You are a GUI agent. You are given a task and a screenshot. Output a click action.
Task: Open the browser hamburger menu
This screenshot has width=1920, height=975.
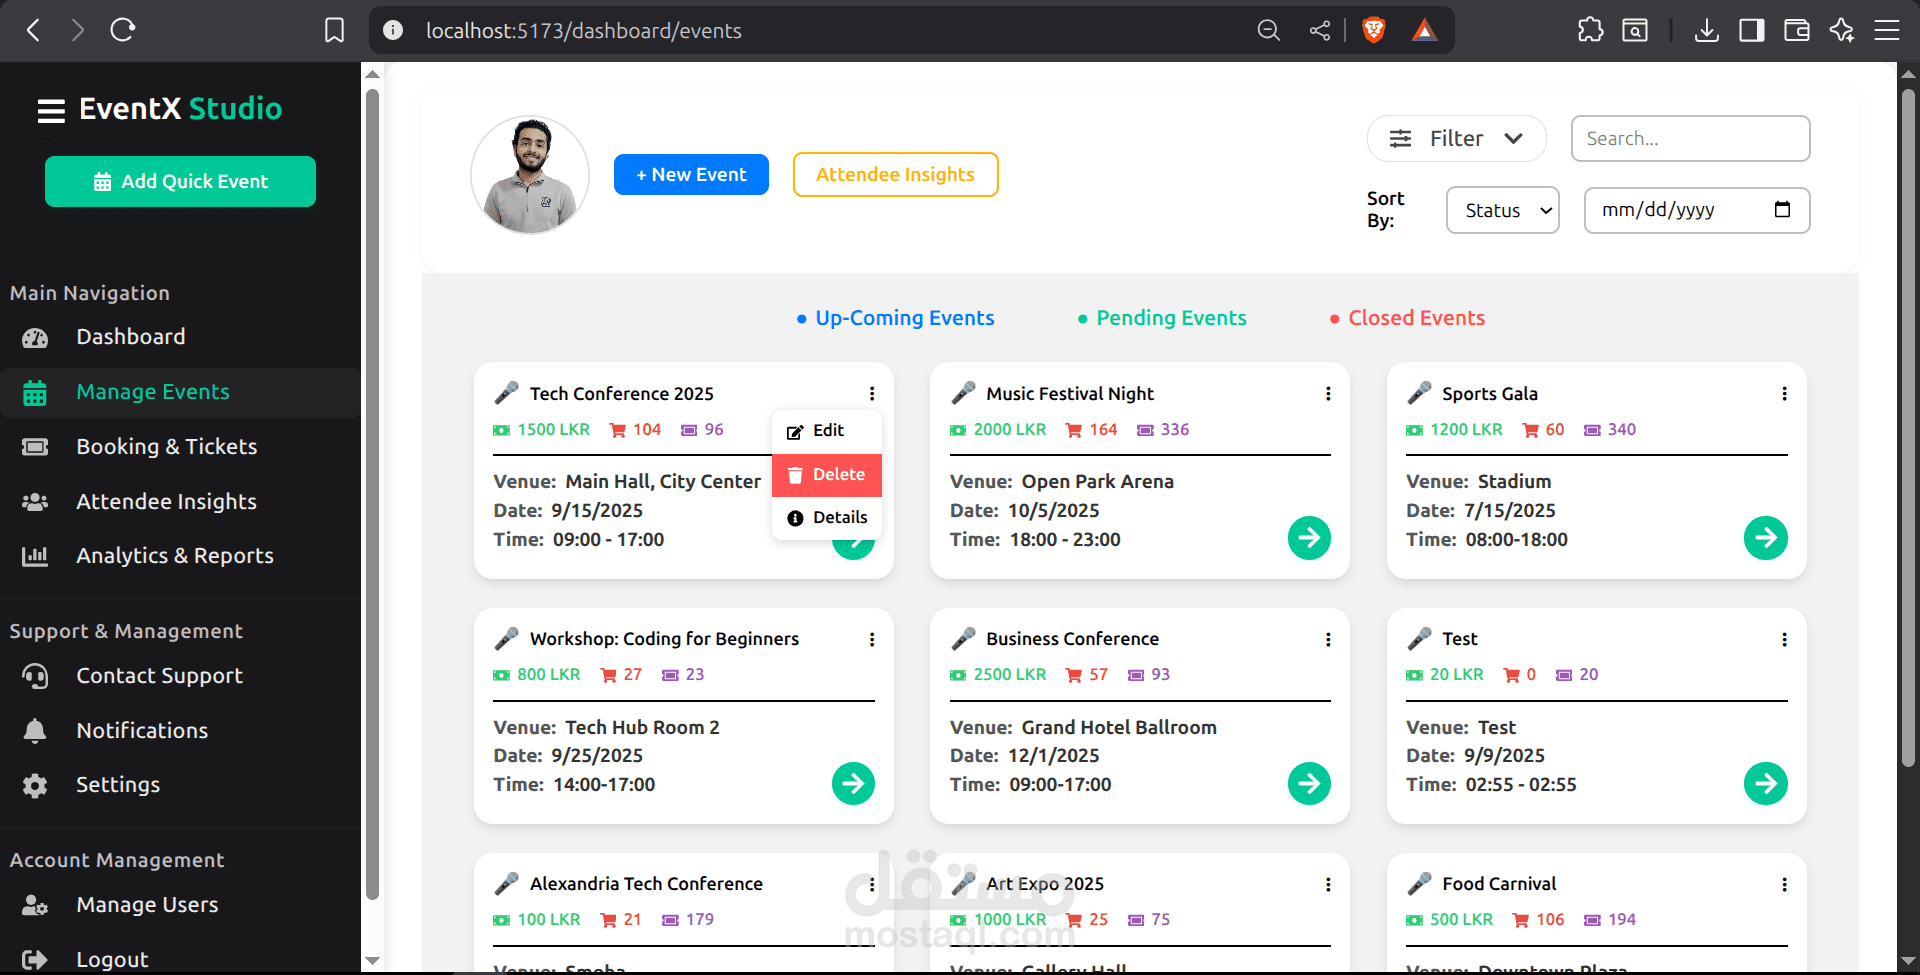(1887, 30)
